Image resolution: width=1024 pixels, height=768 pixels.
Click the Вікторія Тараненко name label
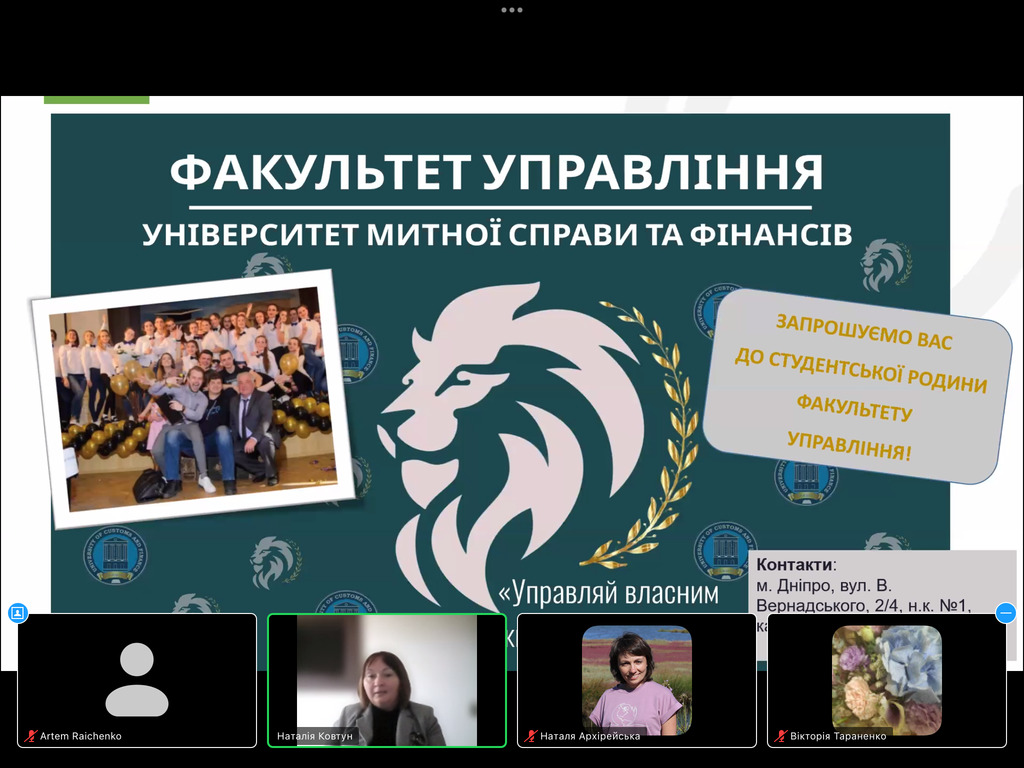point(839,736)
